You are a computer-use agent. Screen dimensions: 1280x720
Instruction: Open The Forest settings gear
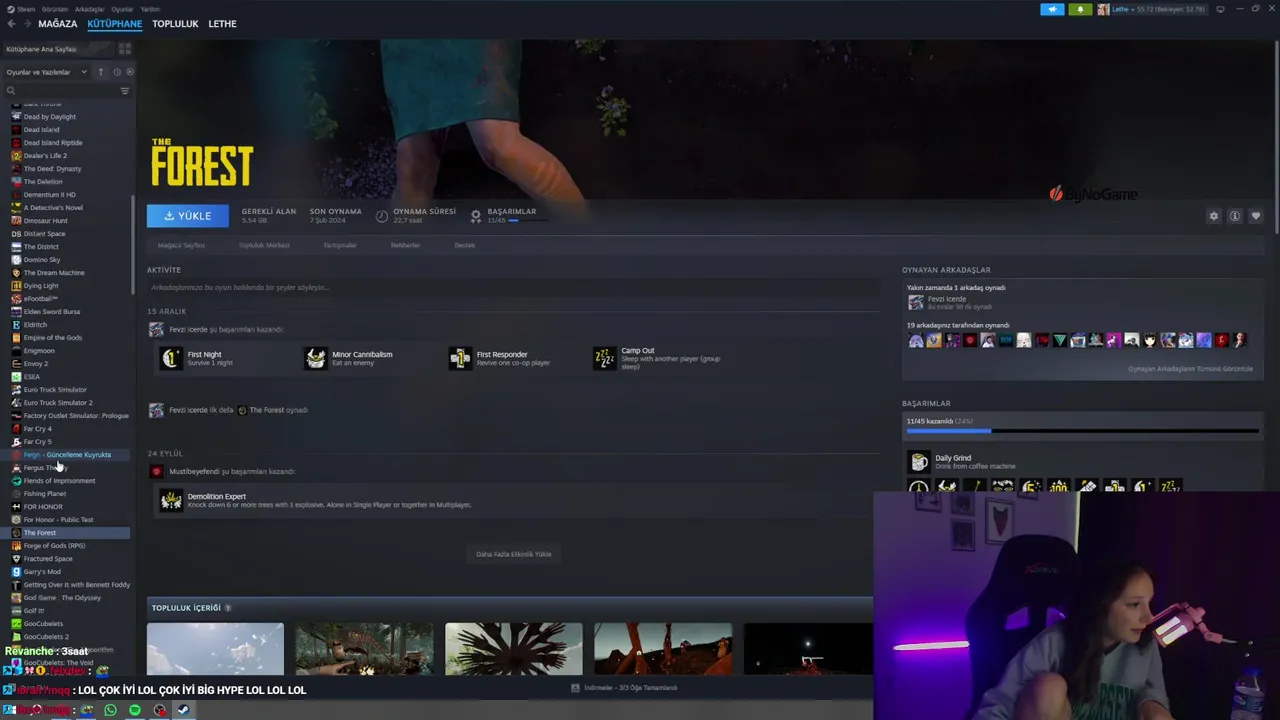pyautogui.click(x=1214, y=216)
